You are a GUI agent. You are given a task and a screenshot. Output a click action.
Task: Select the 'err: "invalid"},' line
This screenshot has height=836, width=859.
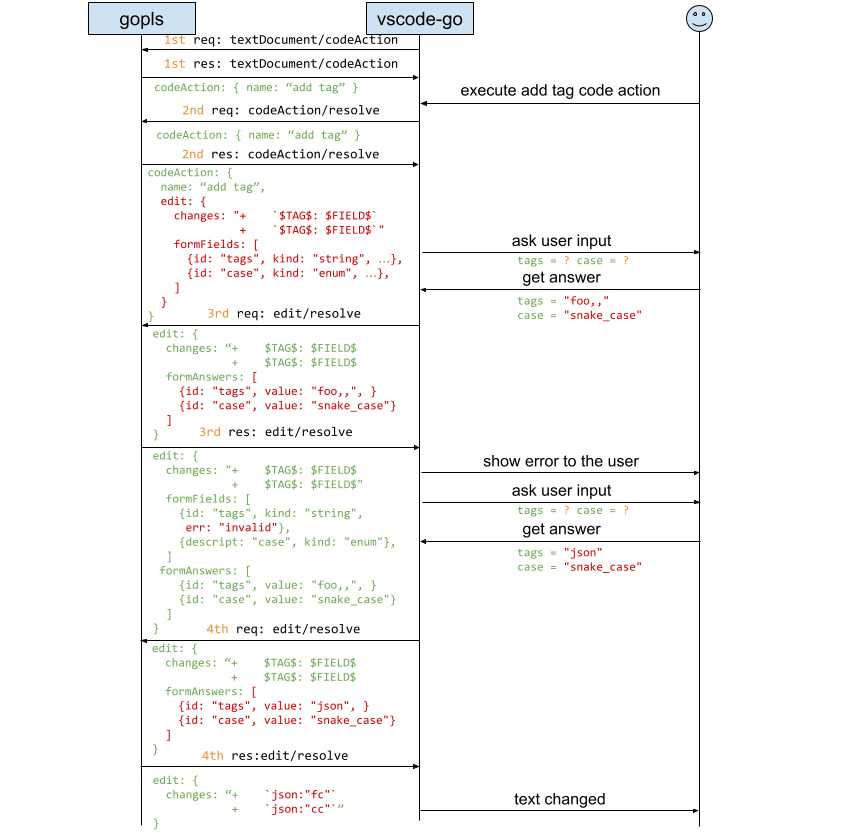click(x=237, y=528)
